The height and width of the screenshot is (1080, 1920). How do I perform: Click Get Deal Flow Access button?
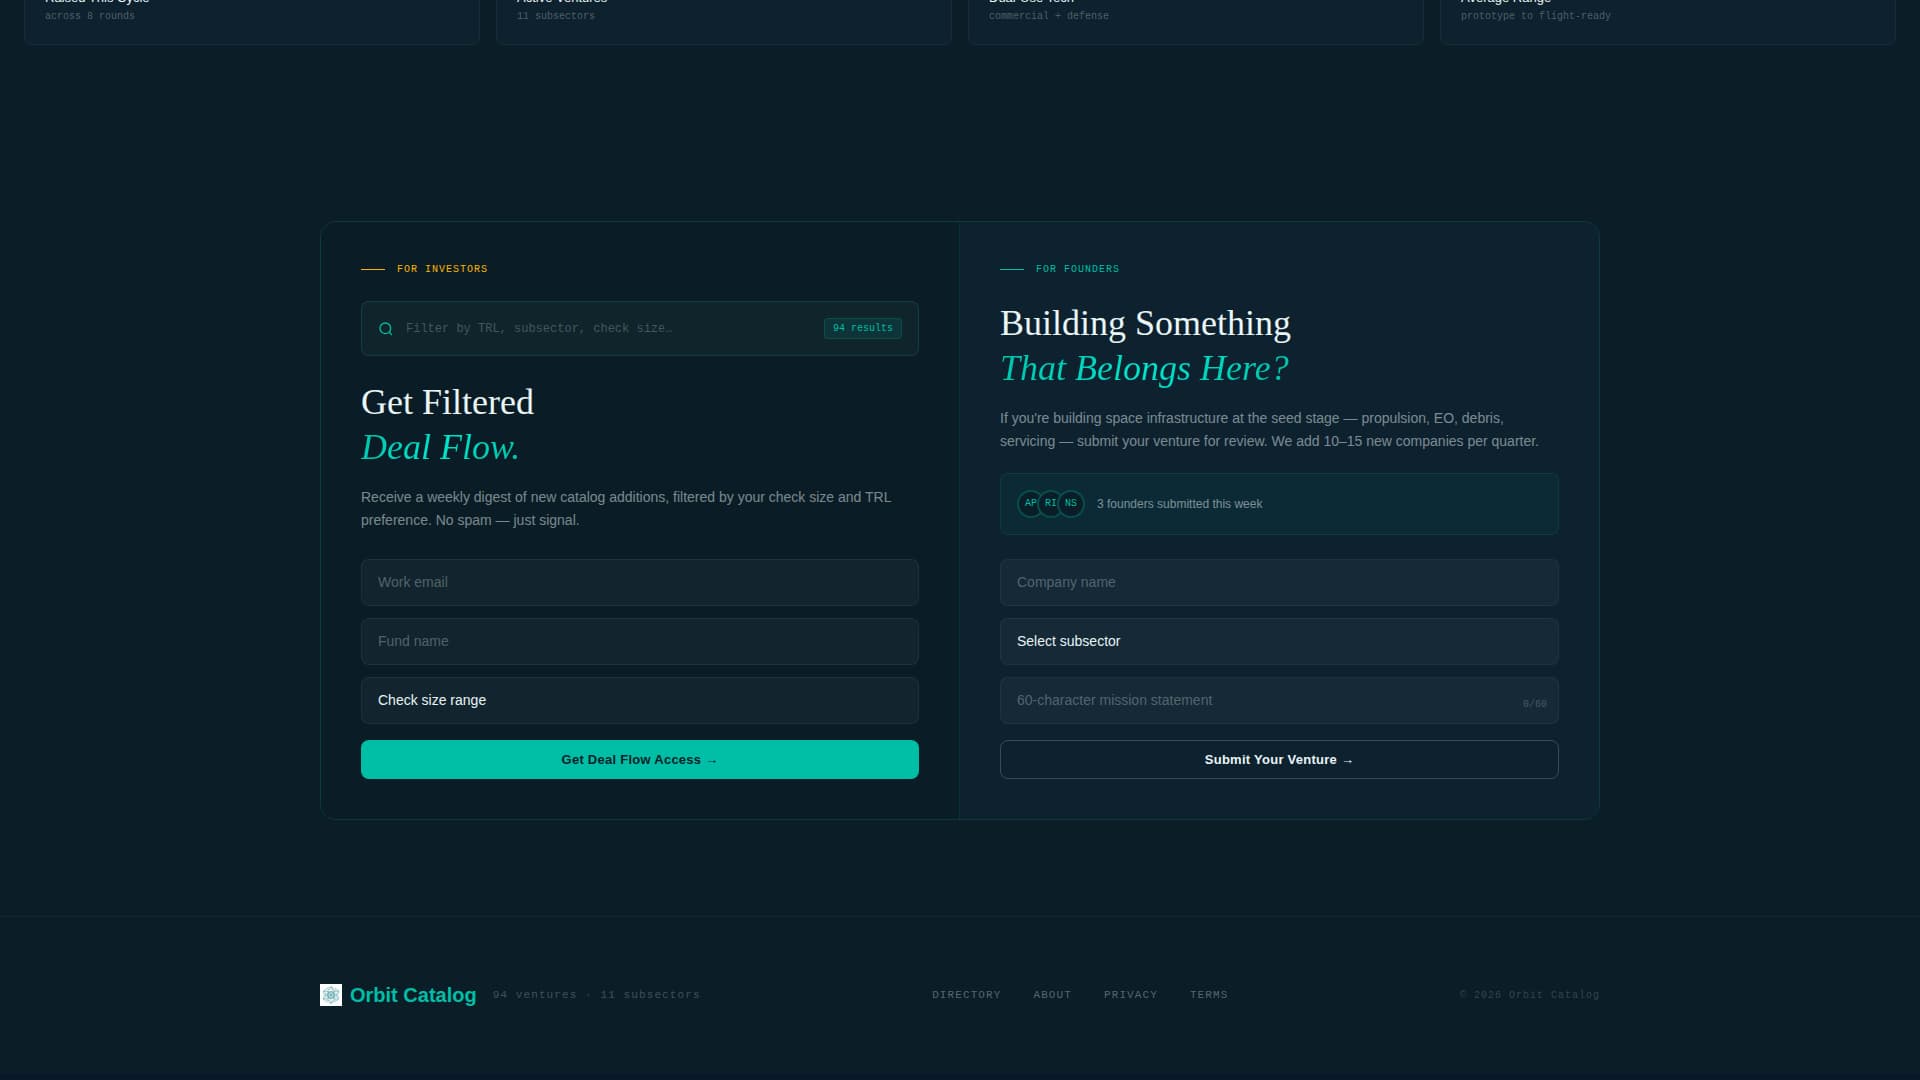click(x=640, y=760)
